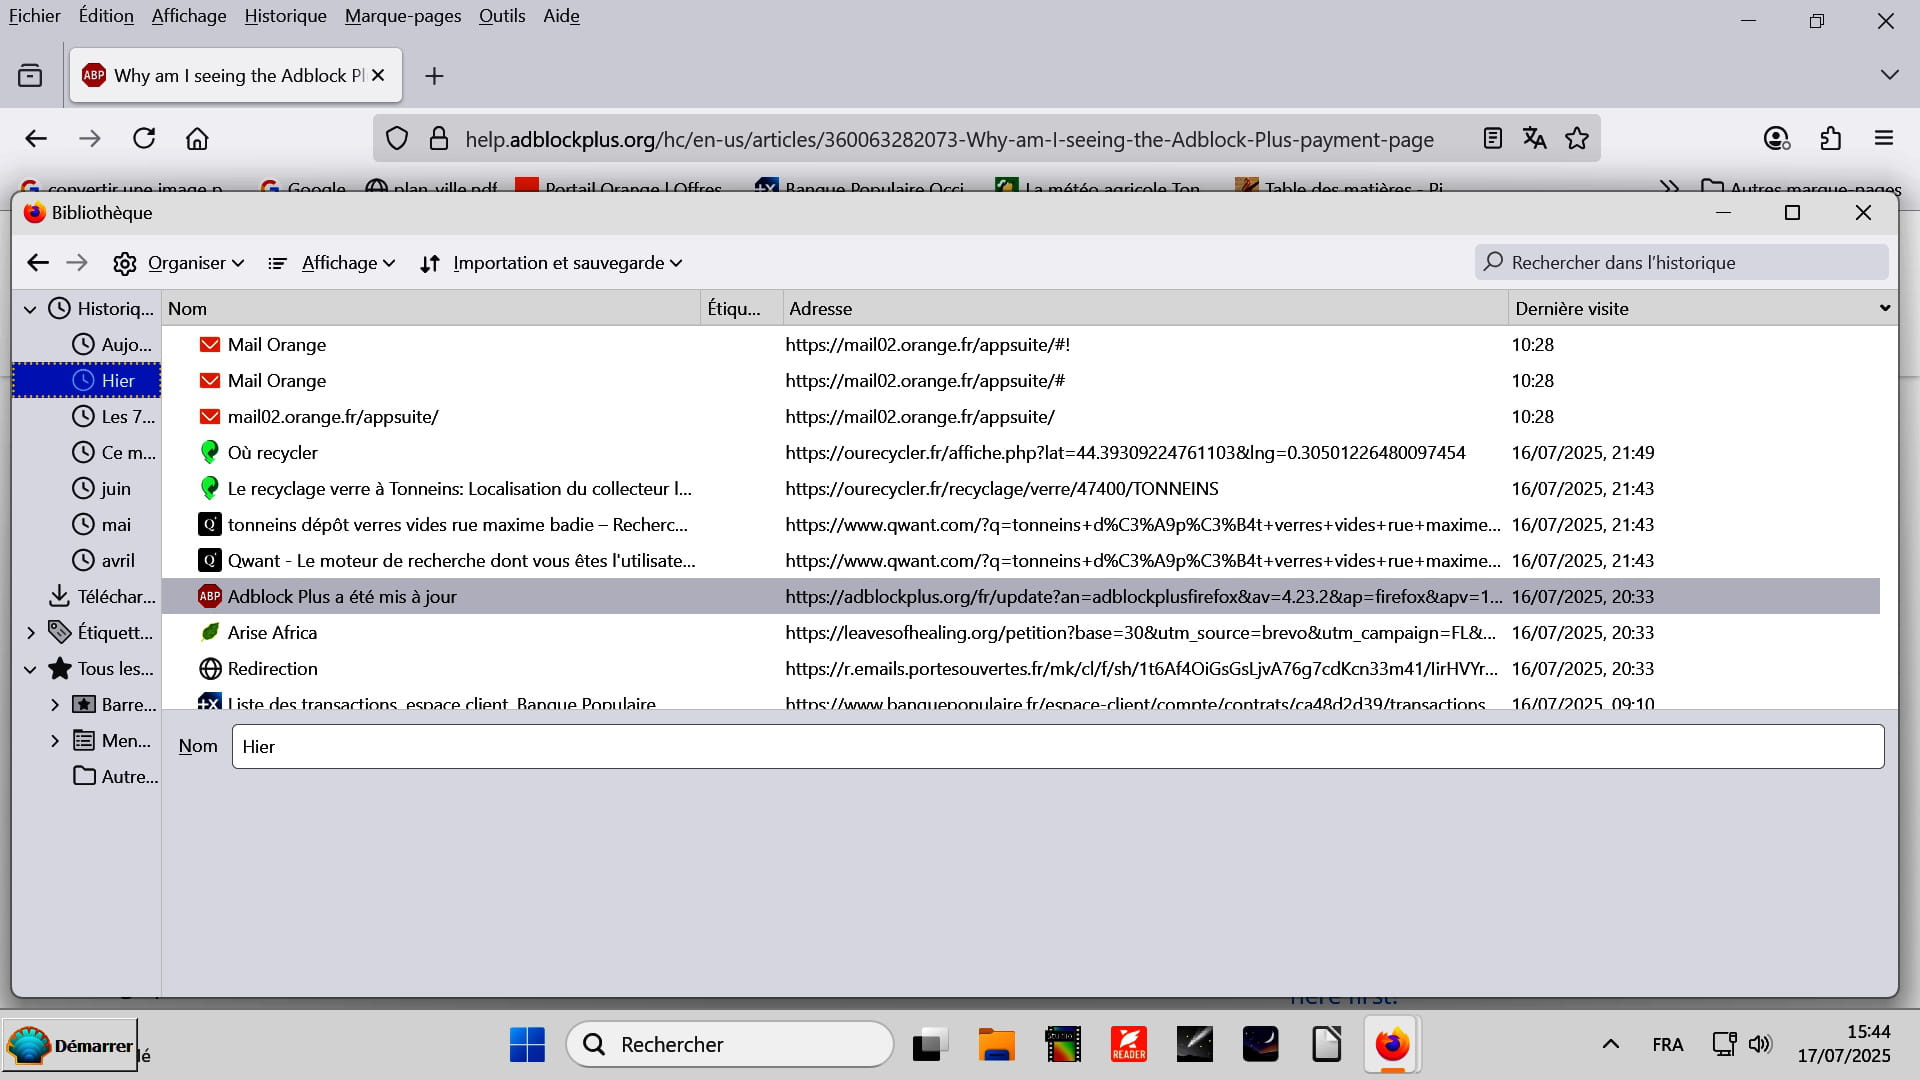
Task: Select Redirection history row
Action: click(x=1020, y=669)
